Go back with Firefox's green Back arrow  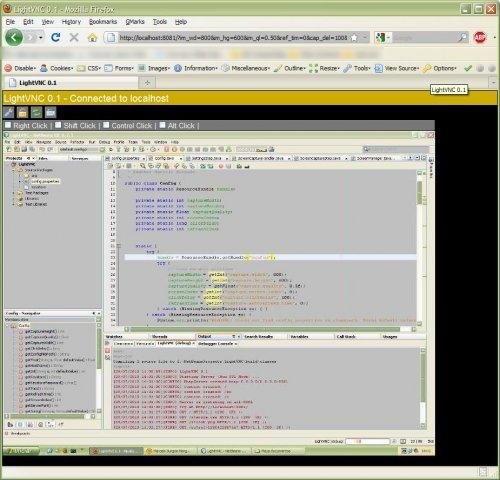[x=14, y=37]
